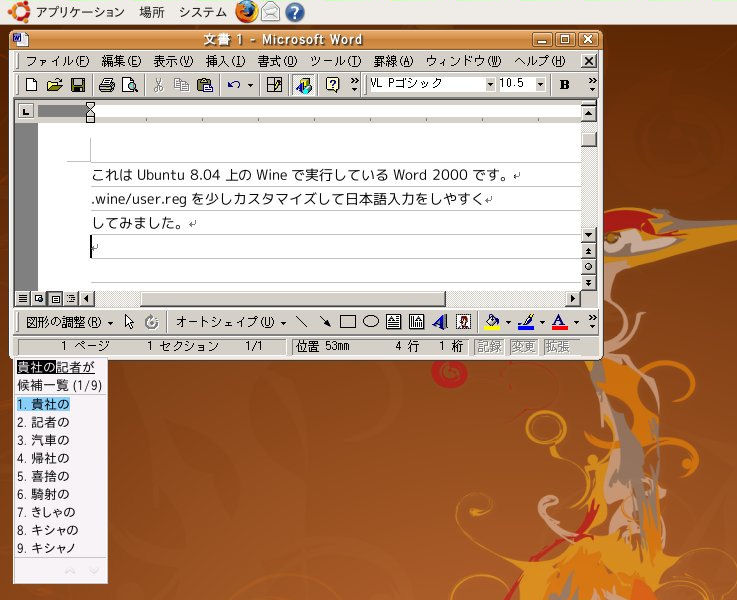Switch to outline view
The image size is (737, 600).
(x=71, y=298)
